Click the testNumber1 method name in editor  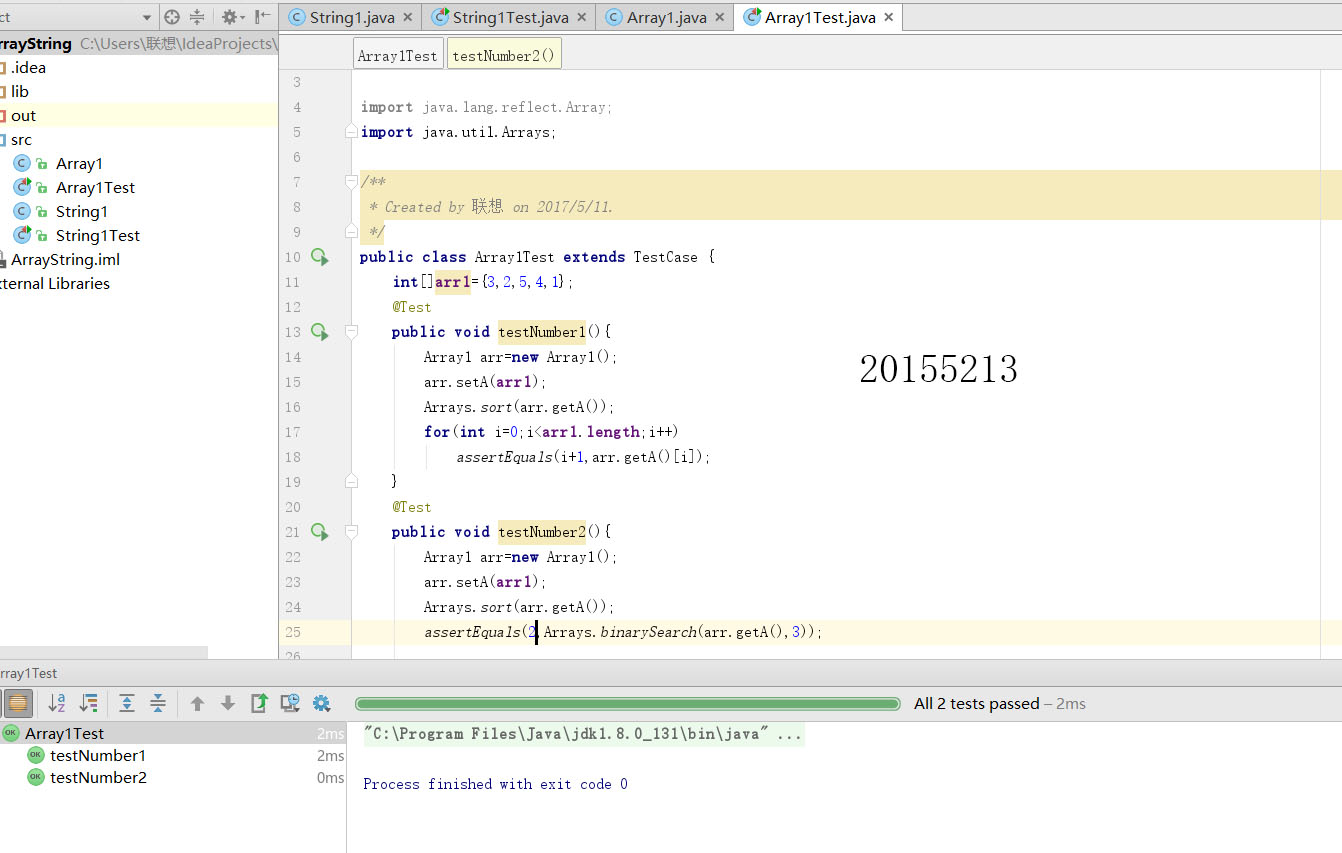pos(541,332)
